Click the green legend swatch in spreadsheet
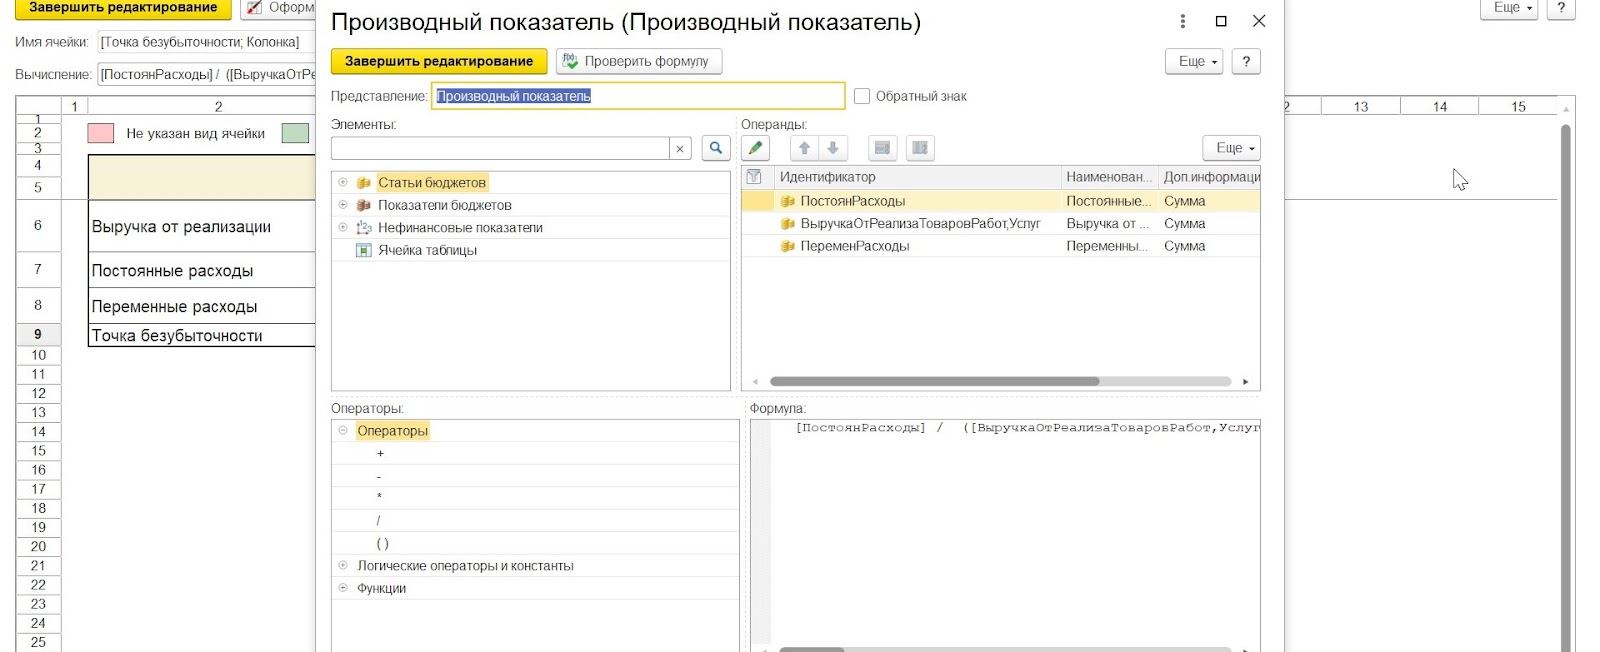1600x652 pixels. 295,133
